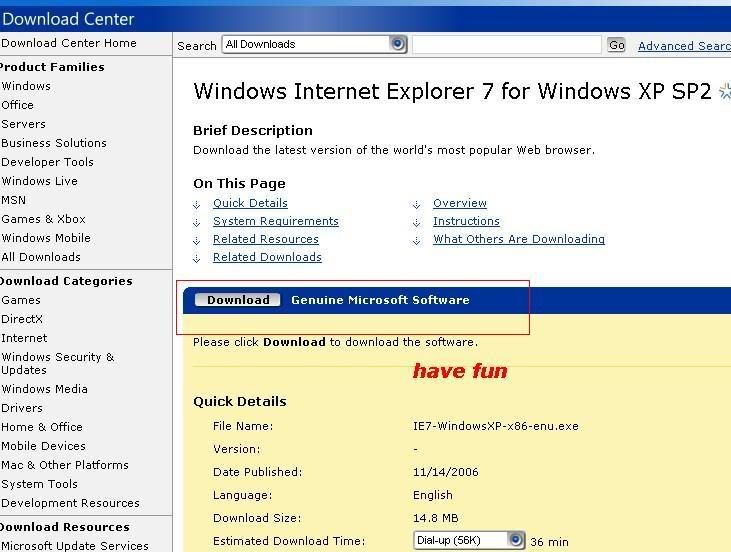Select MSN in sidebar
The width and height of the screenshot is (731, 552).
click(14, 200)
